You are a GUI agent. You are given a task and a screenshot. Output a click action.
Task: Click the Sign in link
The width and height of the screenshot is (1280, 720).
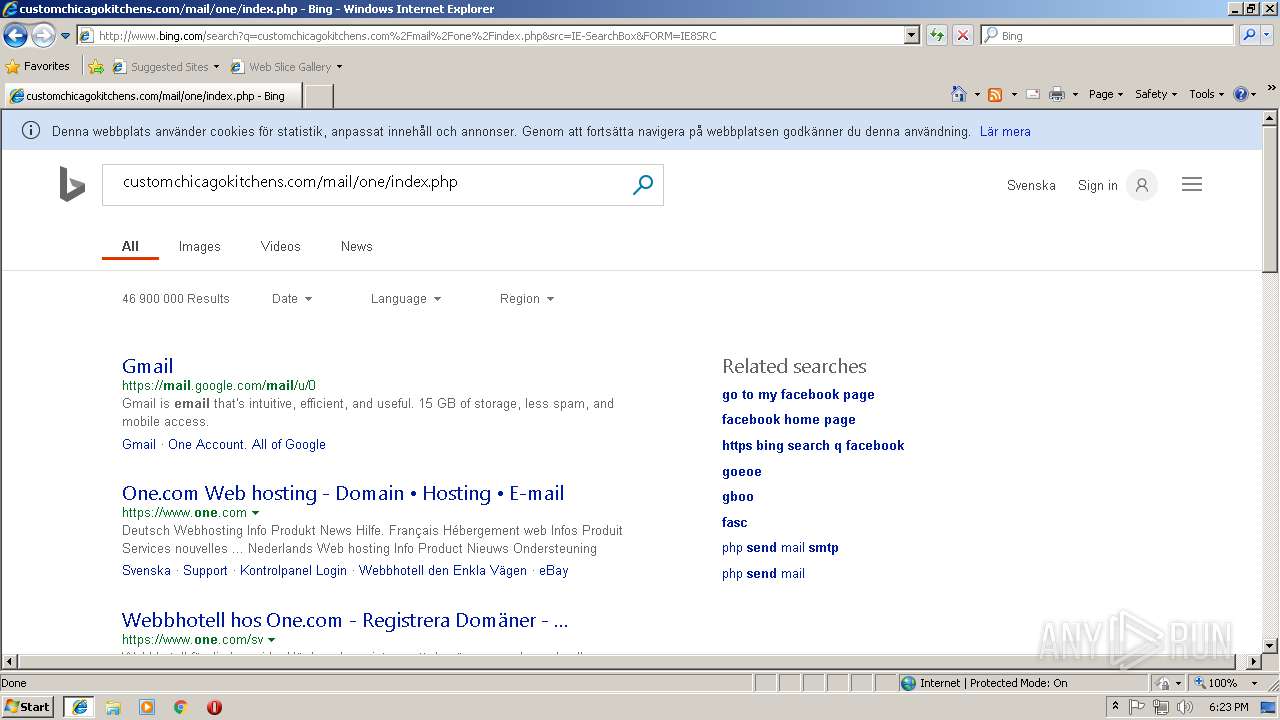point(1097,185)
